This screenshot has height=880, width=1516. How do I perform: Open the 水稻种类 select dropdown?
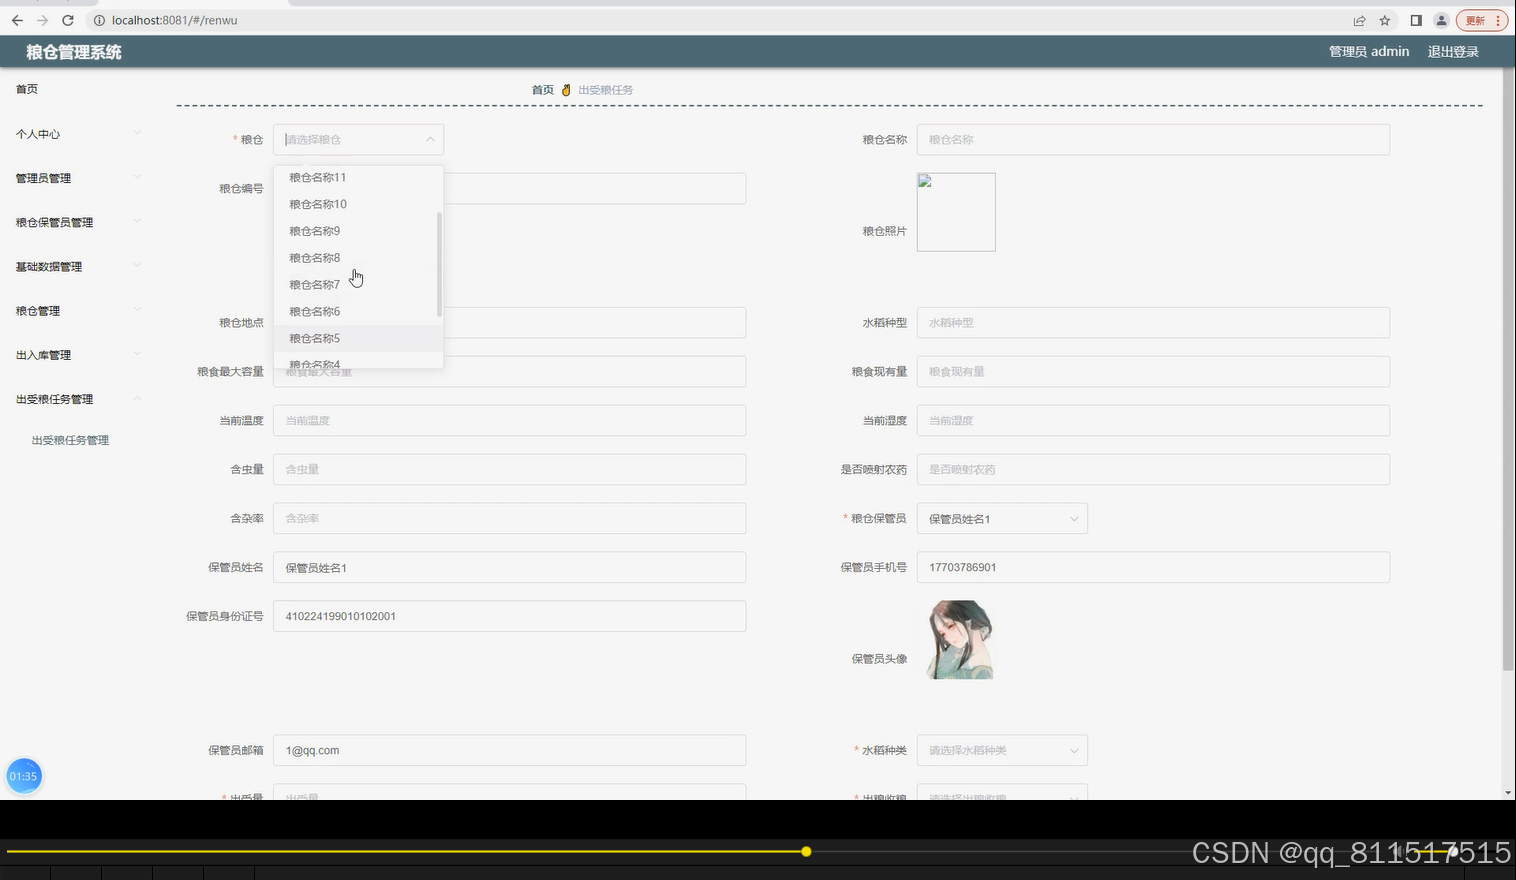tap(1002, 750)
